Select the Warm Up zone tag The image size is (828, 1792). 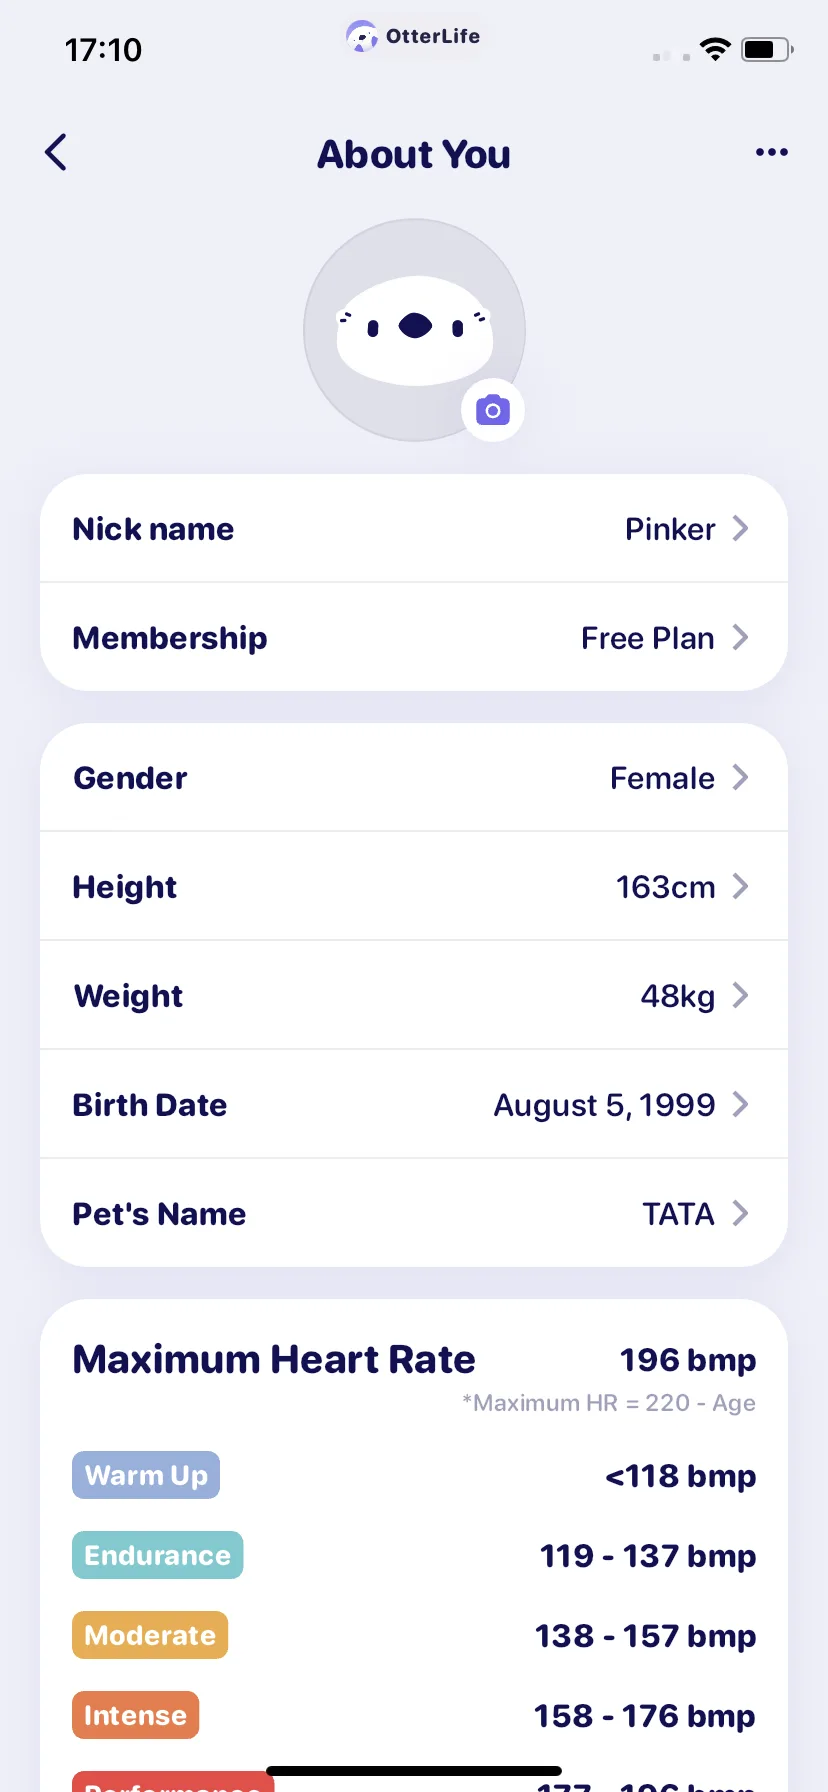click(146, 1475)
